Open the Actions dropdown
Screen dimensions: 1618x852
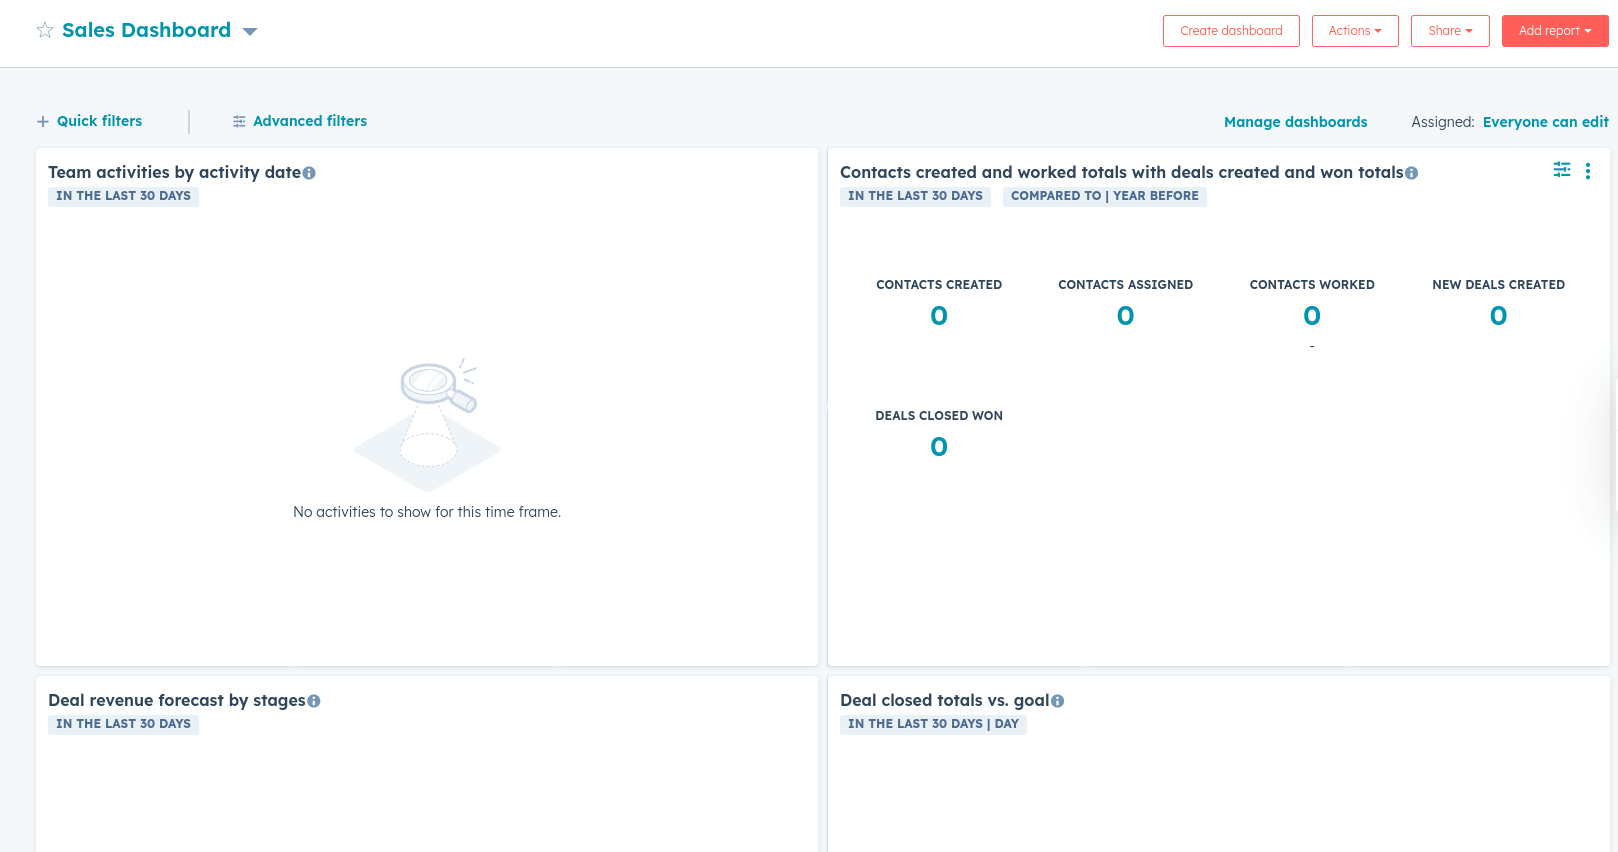tap(1355, 31)
